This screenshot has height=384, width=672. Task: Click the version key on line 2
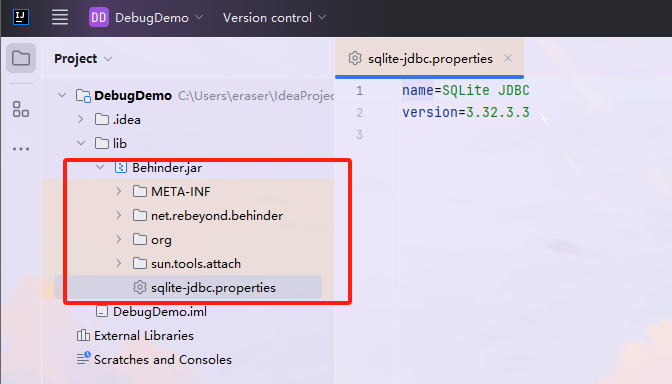click(x=430, y=112)
